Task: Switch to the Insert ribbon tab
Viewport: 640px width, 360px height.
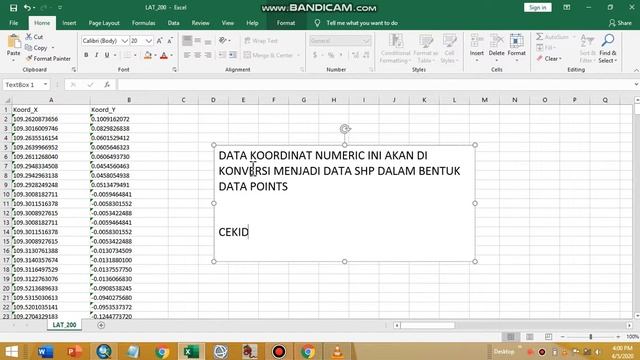Action: (69, 23)
